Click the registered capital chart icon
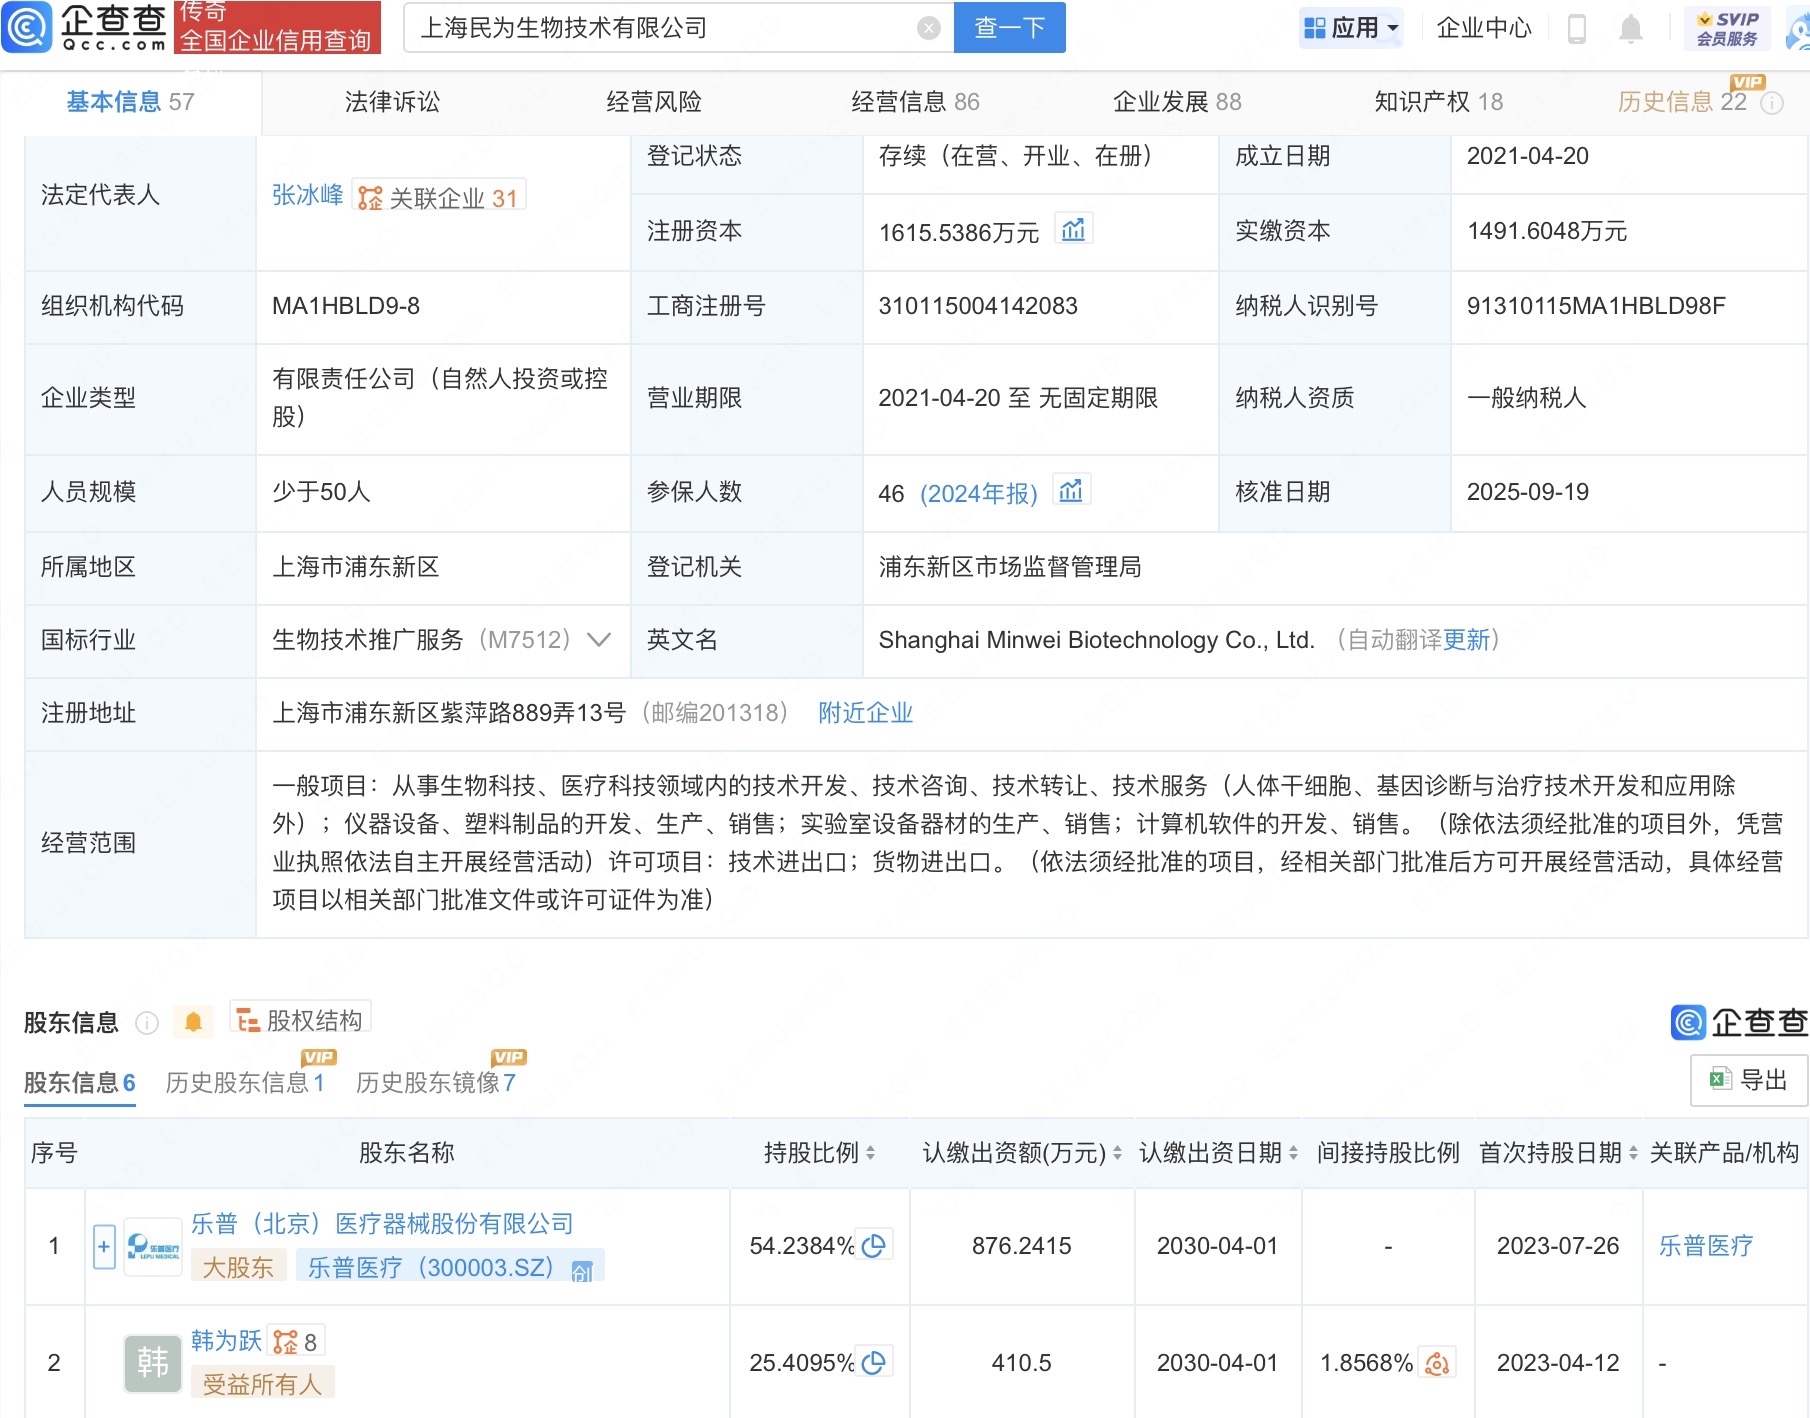The width and height of the screenshot is (1810, 1418). pos(1073,230)
